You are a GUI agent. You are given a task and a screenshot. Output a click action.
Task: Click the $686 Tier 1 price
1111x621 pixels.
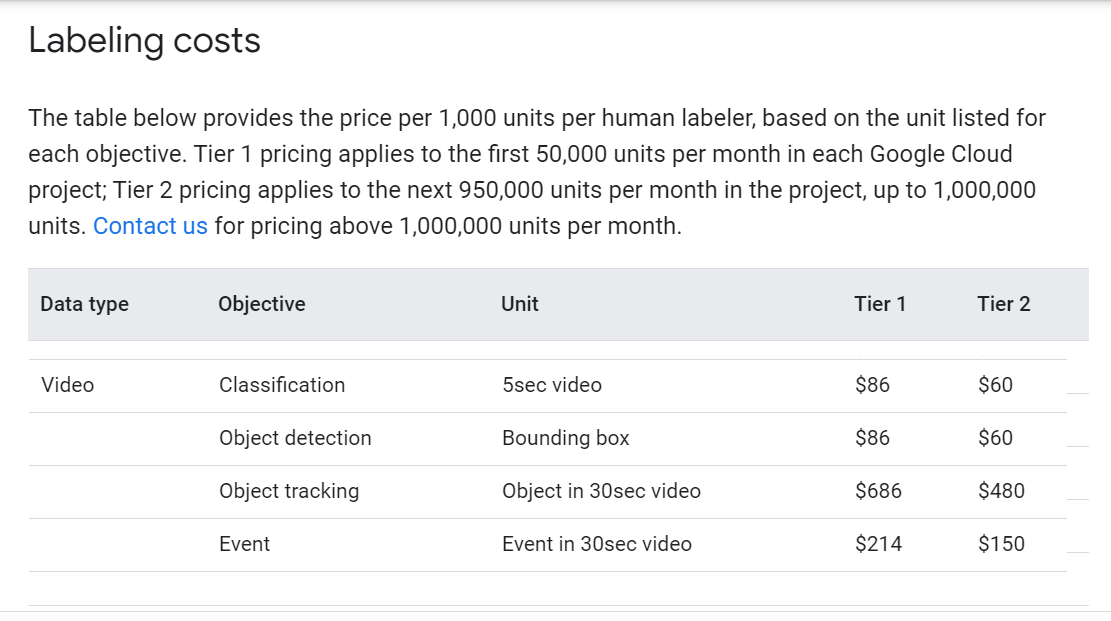[878, 491]
